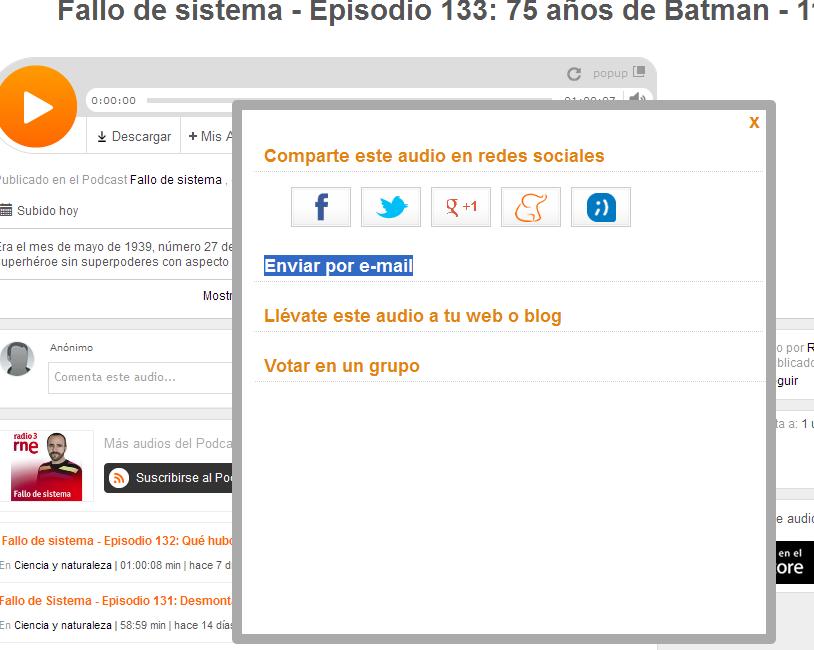Expand the Enviar por e-mail section

[338, 266]
